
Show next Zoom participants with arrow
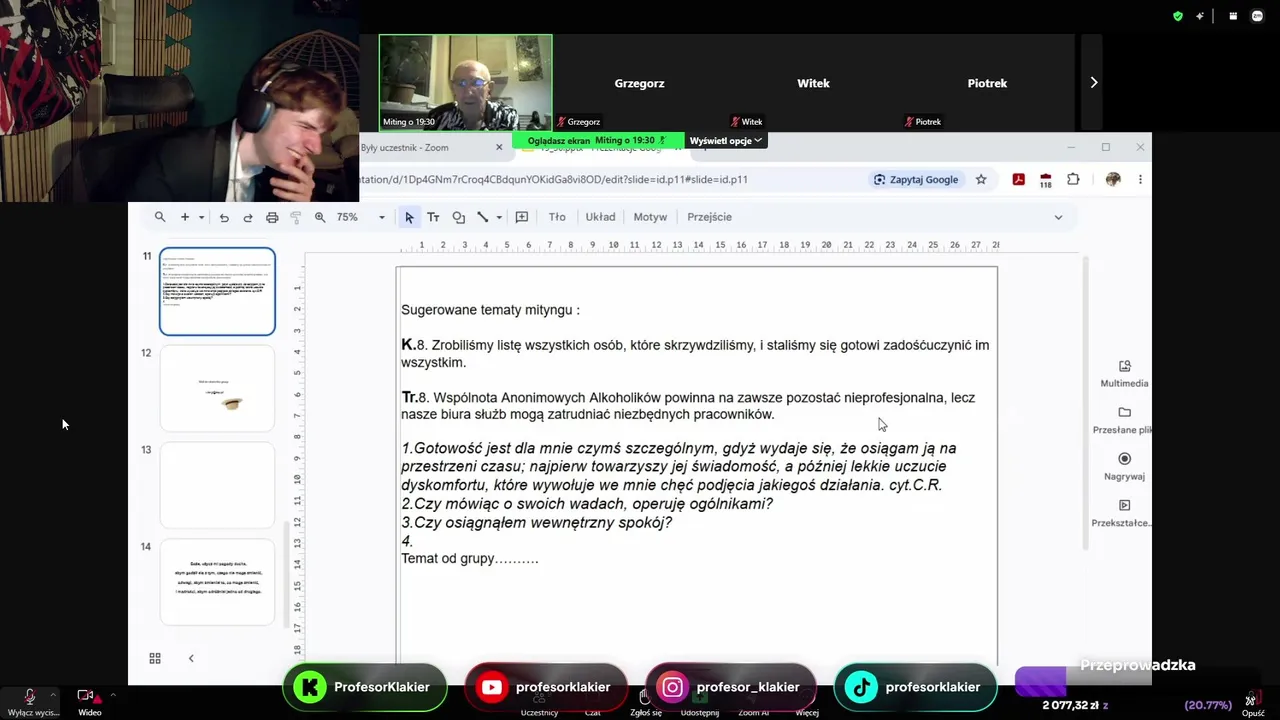[1093, 83]
